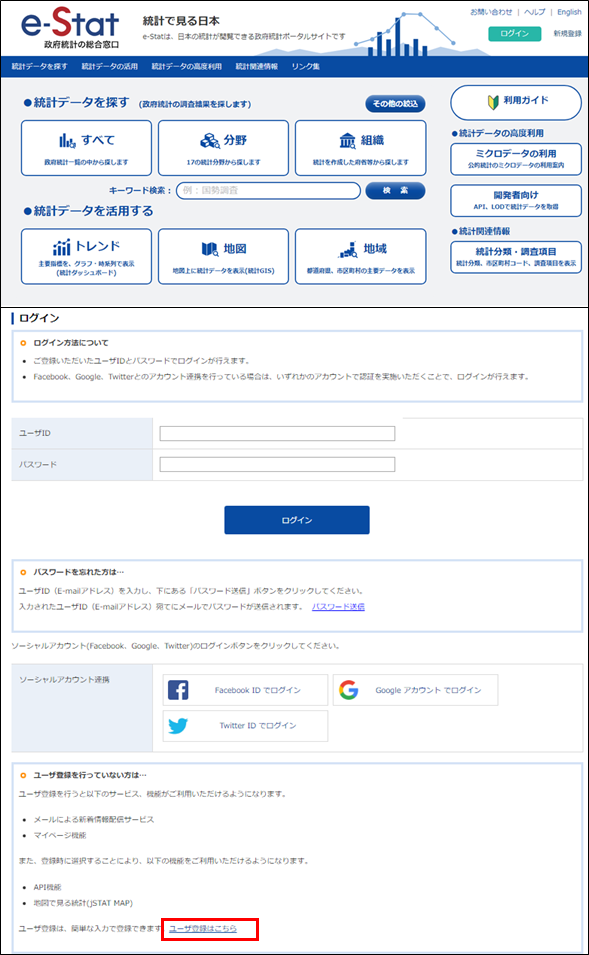The image size is (589, 955).
Task: Click the large blue ログイン button
Action: tap(297, 520)
